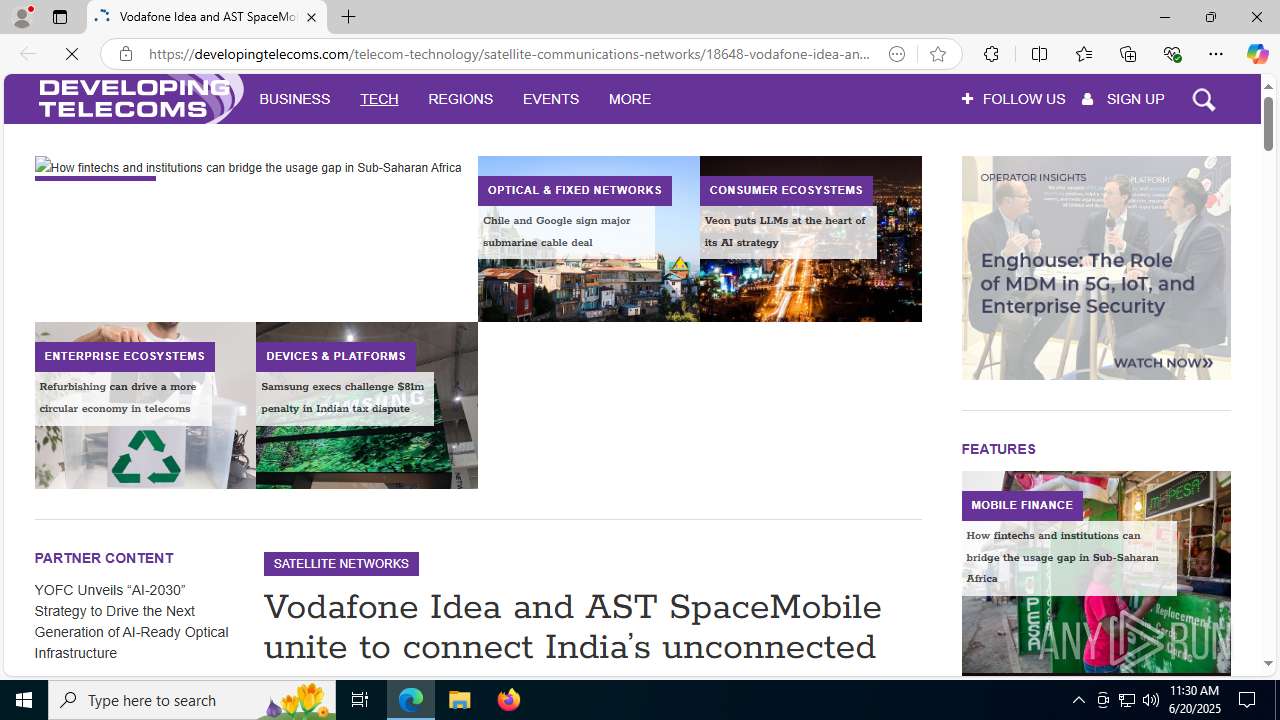The width and height of the screenshot is (1280, 720).
Task: Open the MORE menu
Action: click(630, 99)
